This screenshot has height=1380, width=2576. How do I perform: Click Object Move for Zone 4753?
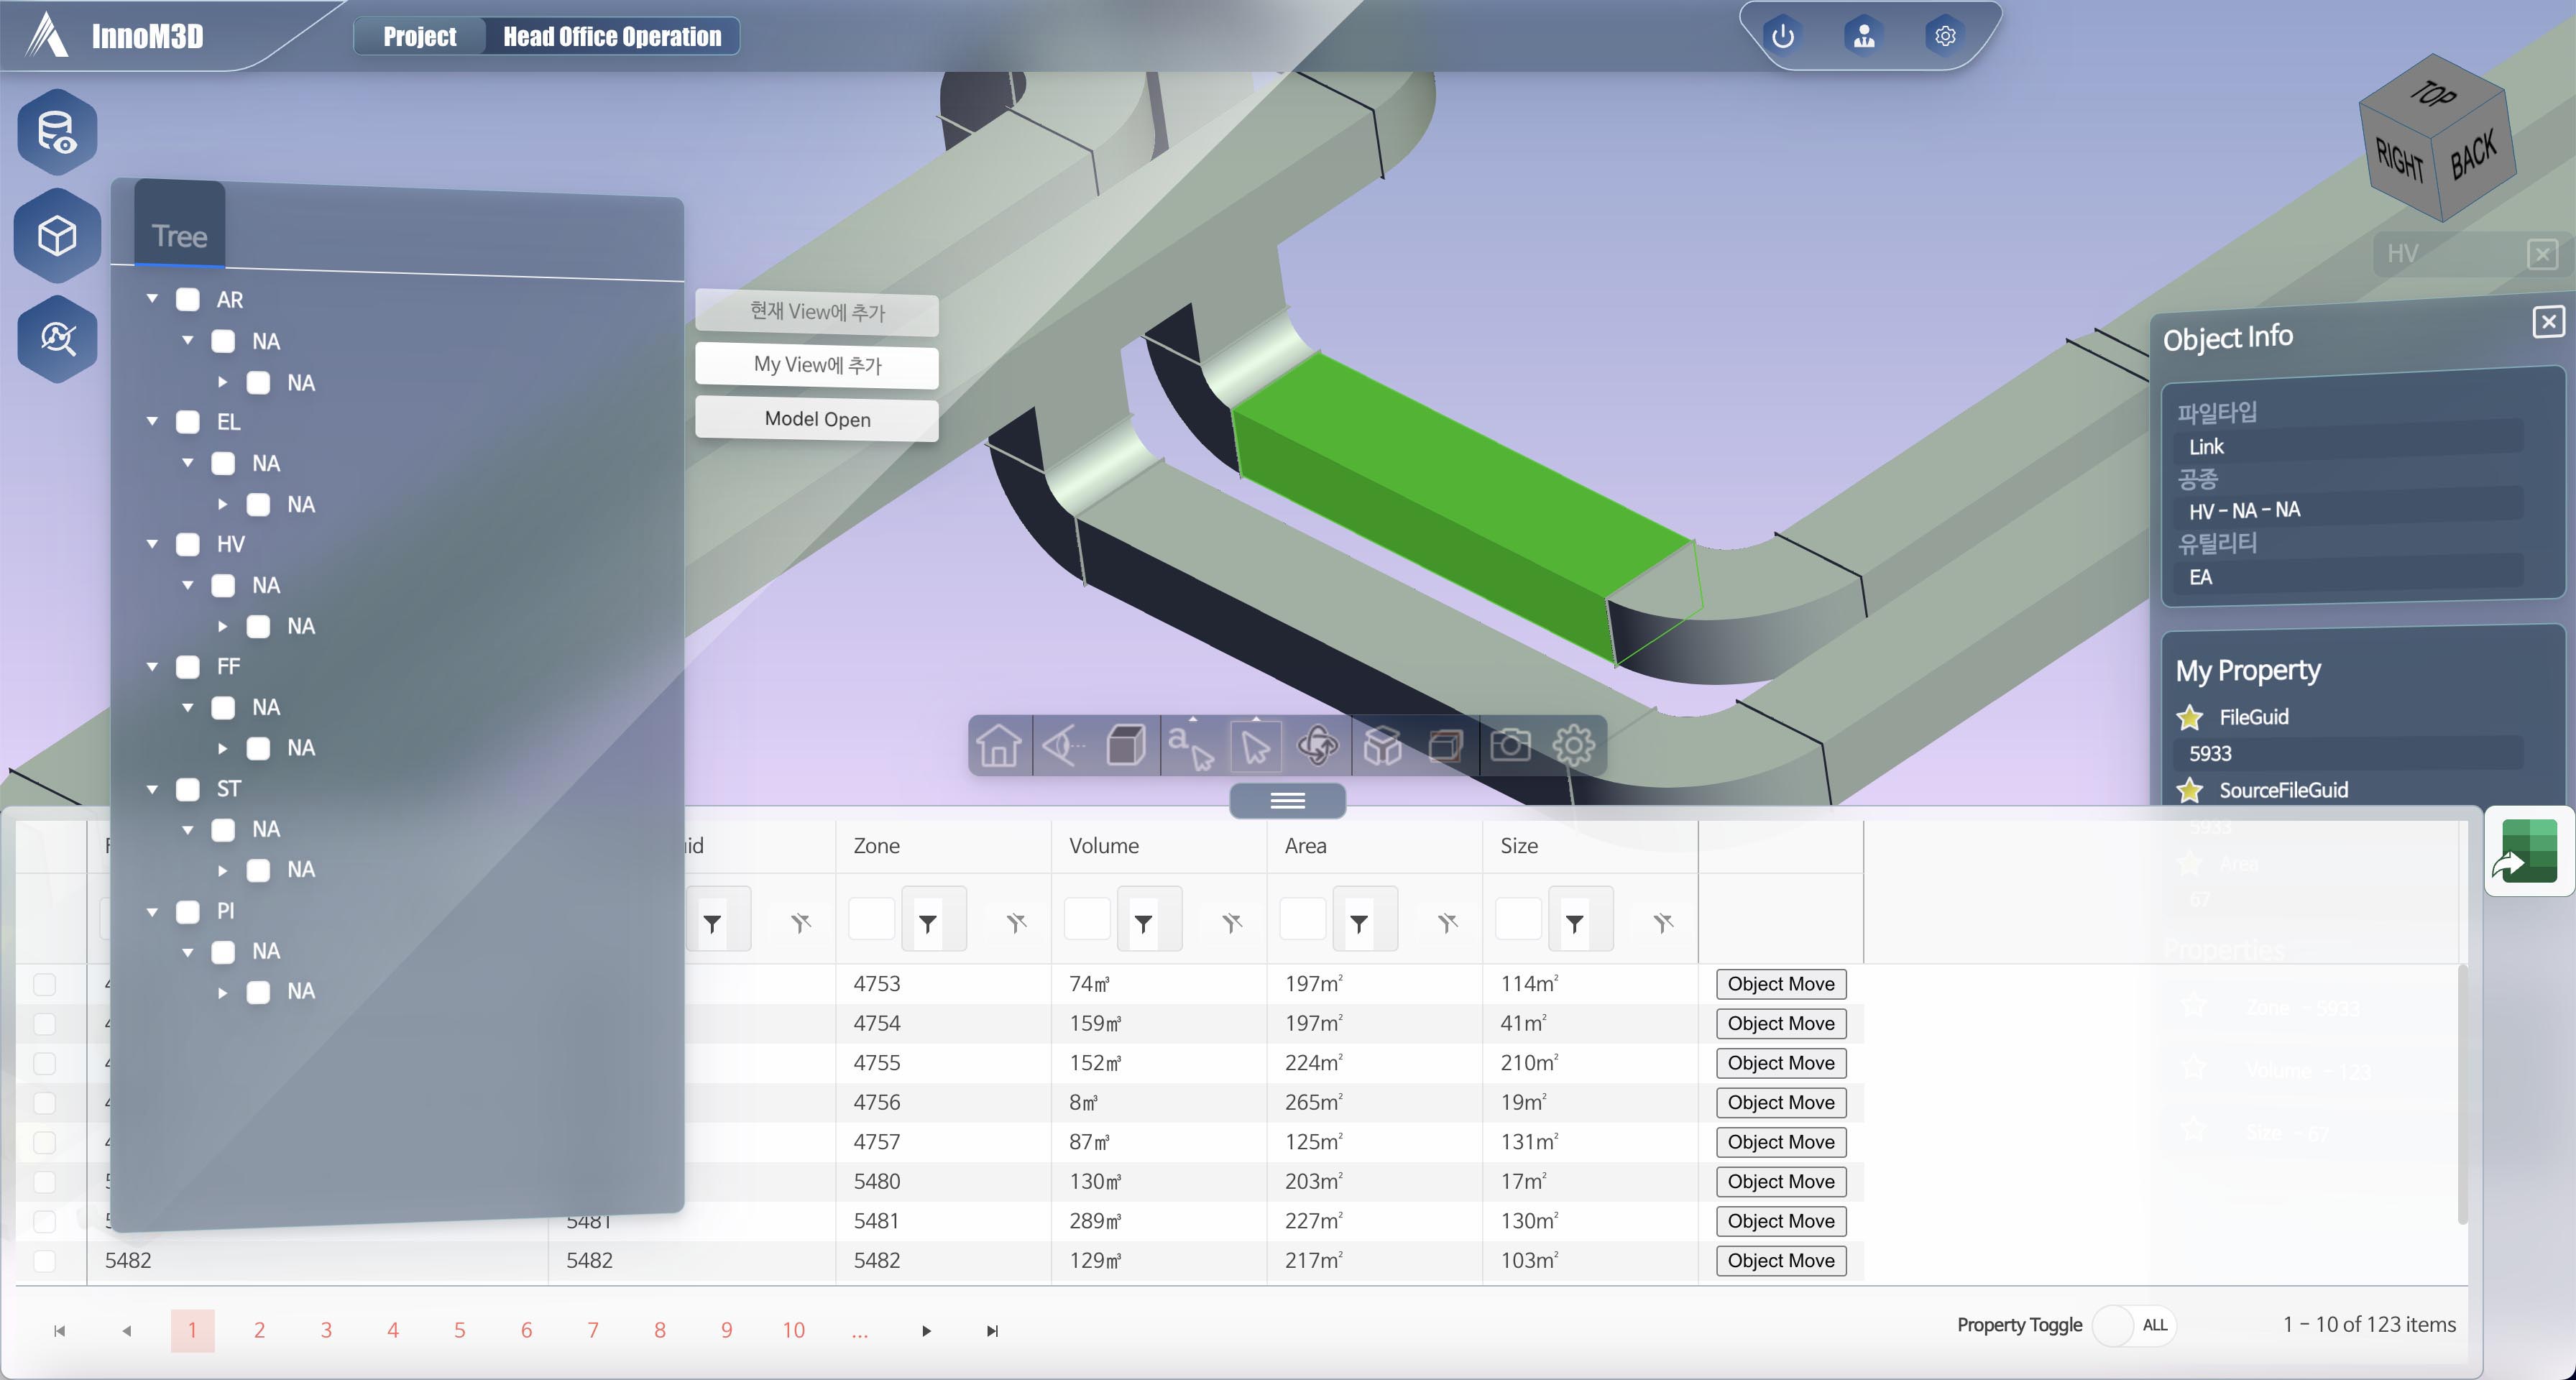1781,985
